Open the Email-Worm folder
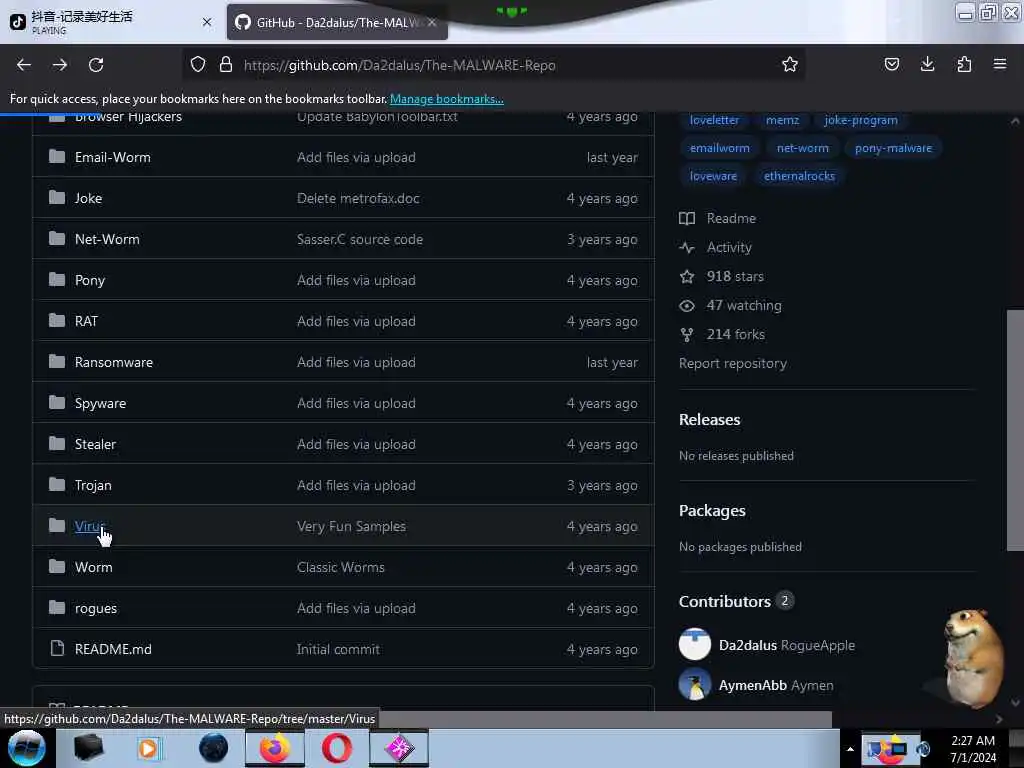The image size is (1024, 768). pos(112,157)
